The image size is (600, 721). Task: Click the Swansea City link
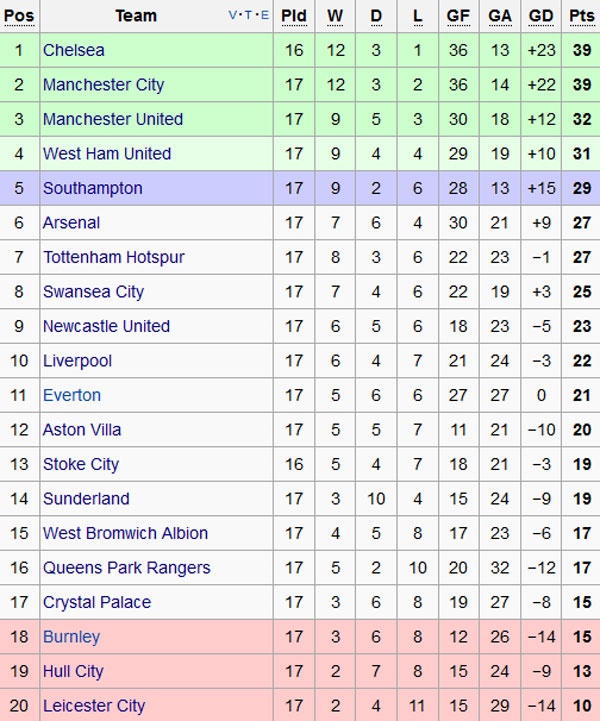point(93,292)
